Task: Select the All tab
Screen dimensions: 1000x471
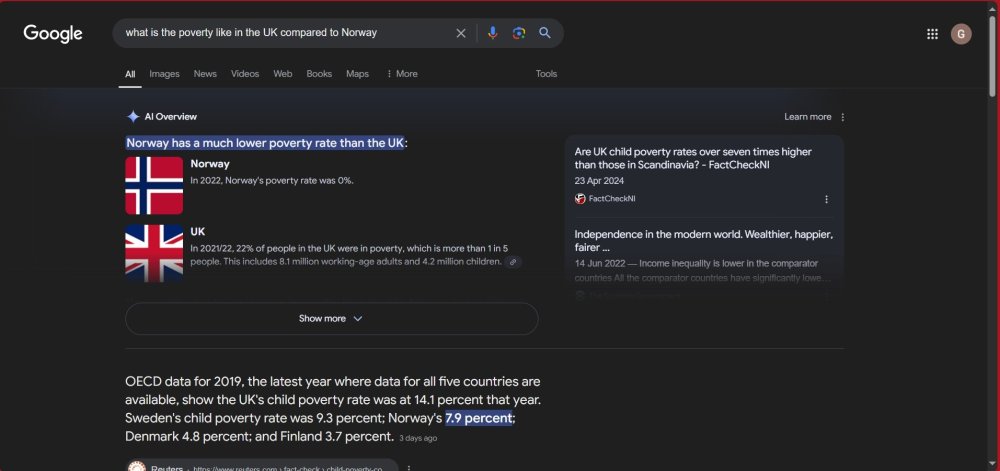Action: 130,74
